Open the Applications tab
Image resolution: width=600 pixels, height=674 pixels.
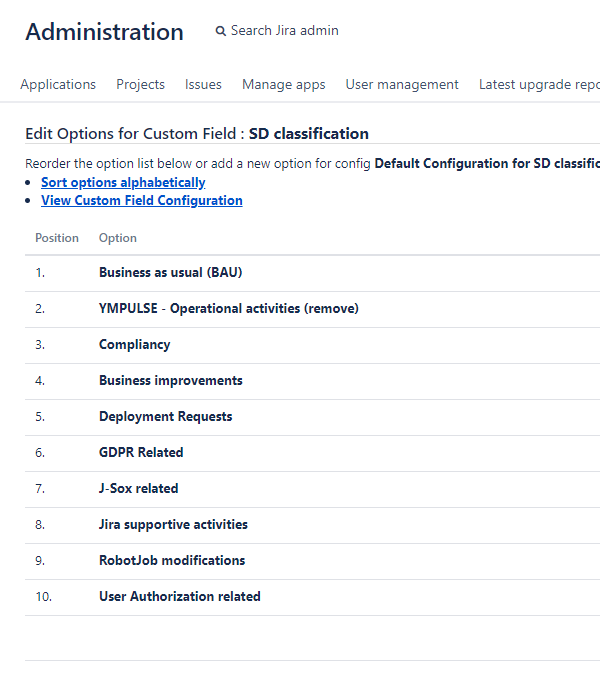pyautogui.click(x=58, y=84)
